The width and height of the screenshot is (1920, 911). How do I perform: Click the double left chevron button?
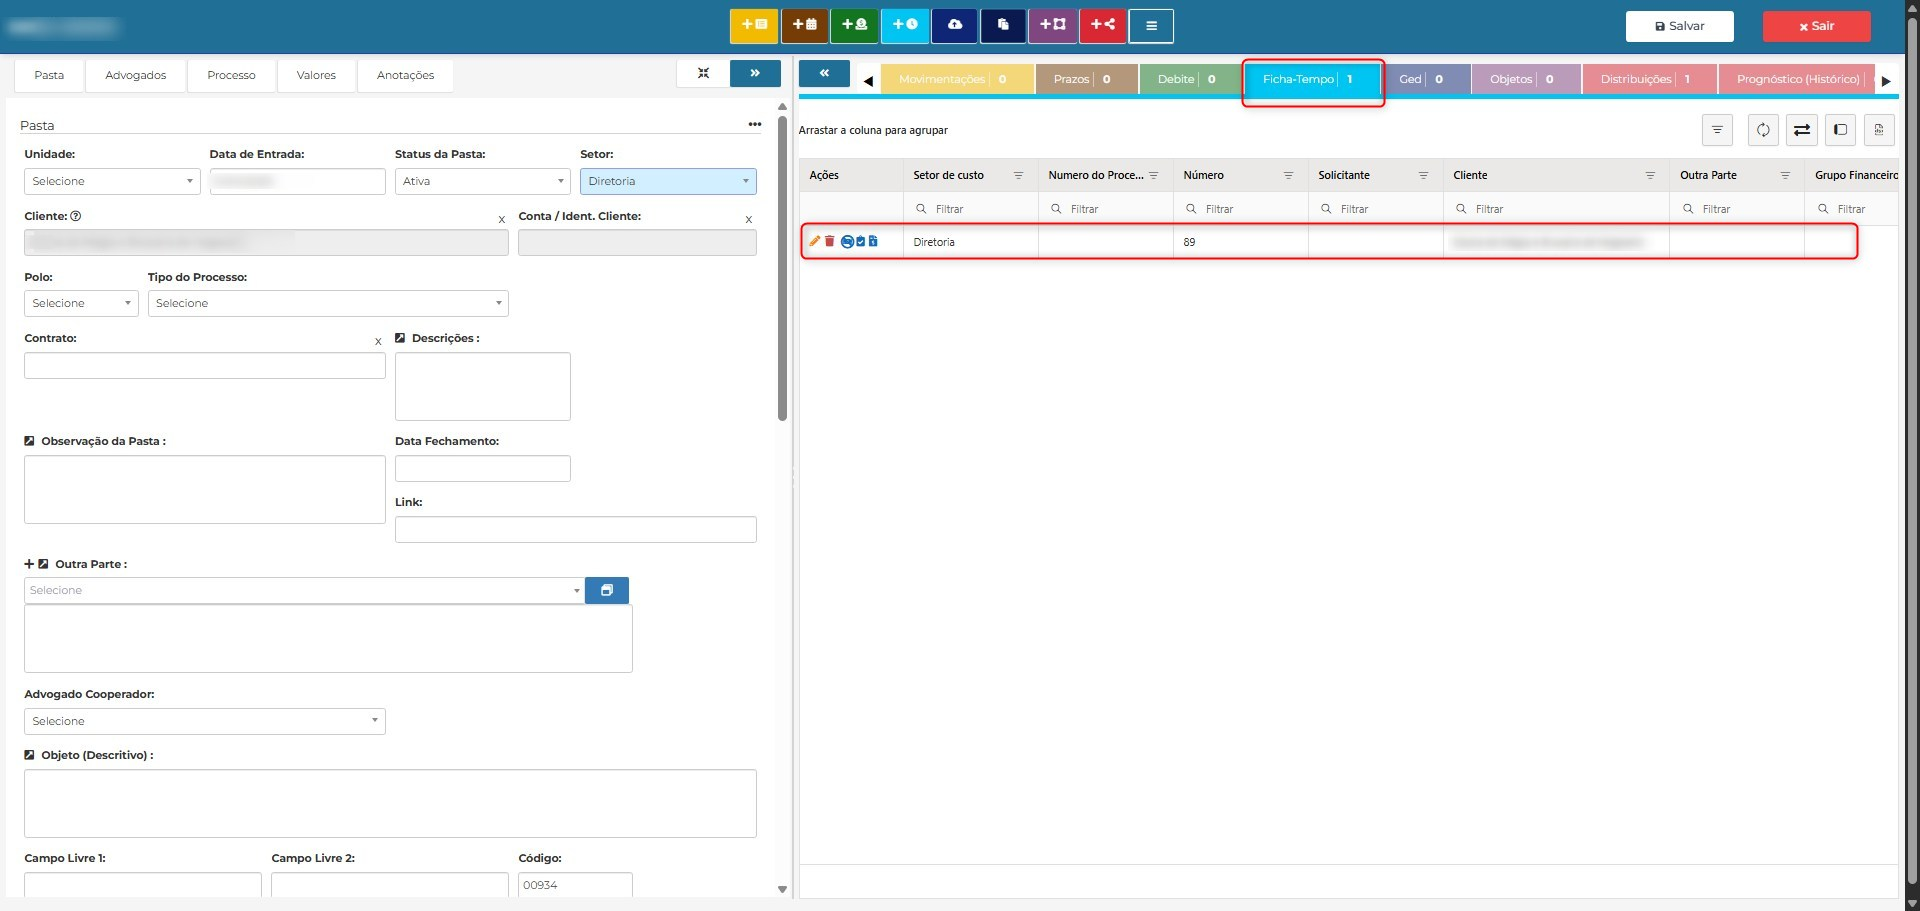coord(824,73)
